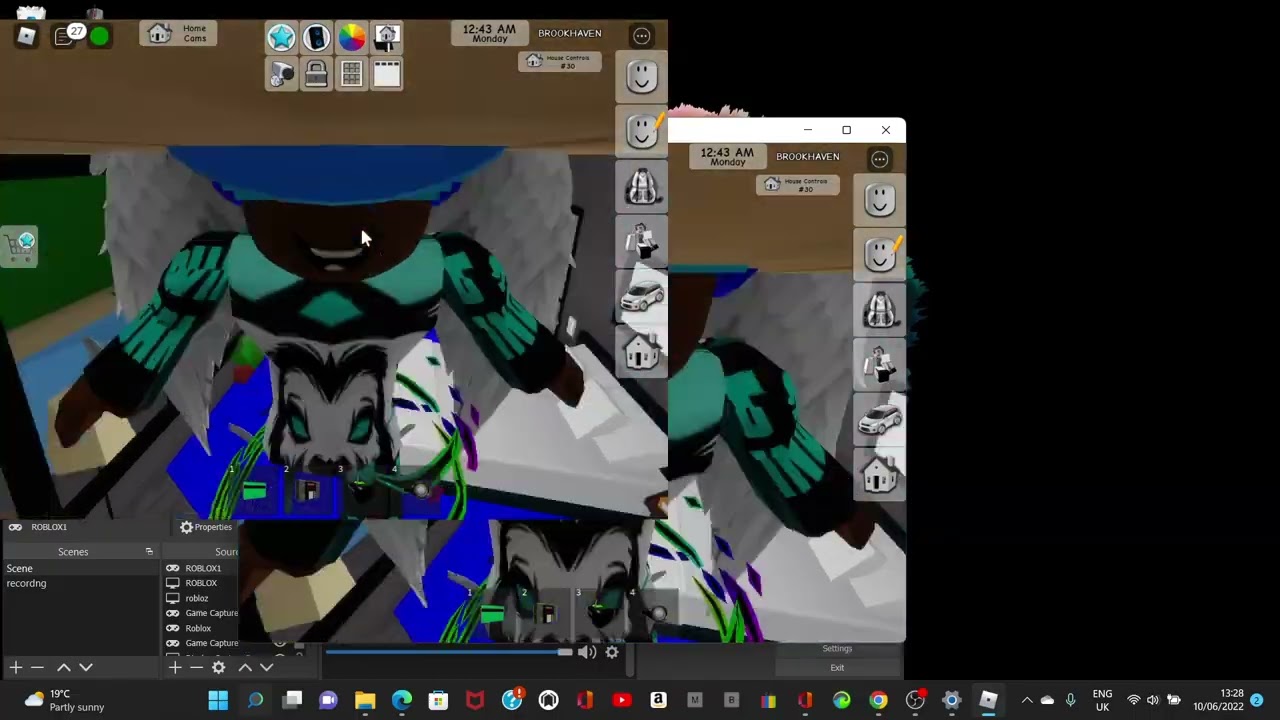Select the ROBLOX display source
The height and width of the screenshot is (720, 1280).
click(202, 583)
